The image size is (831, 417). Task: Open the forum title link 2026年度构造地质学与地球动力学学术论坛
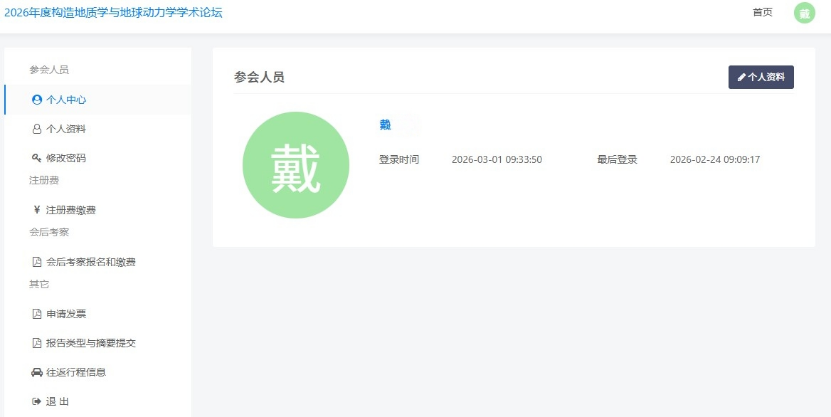click(x=113, y=13)
